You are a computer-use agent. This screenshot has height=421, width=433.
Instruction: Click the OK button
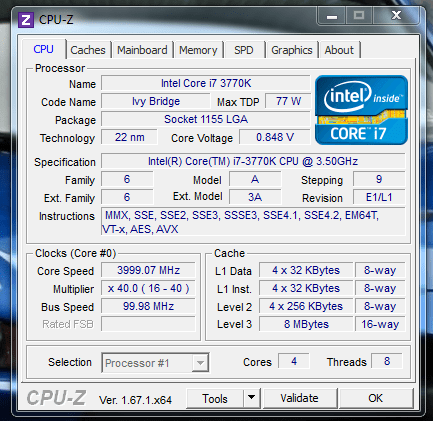coord(376,398)
